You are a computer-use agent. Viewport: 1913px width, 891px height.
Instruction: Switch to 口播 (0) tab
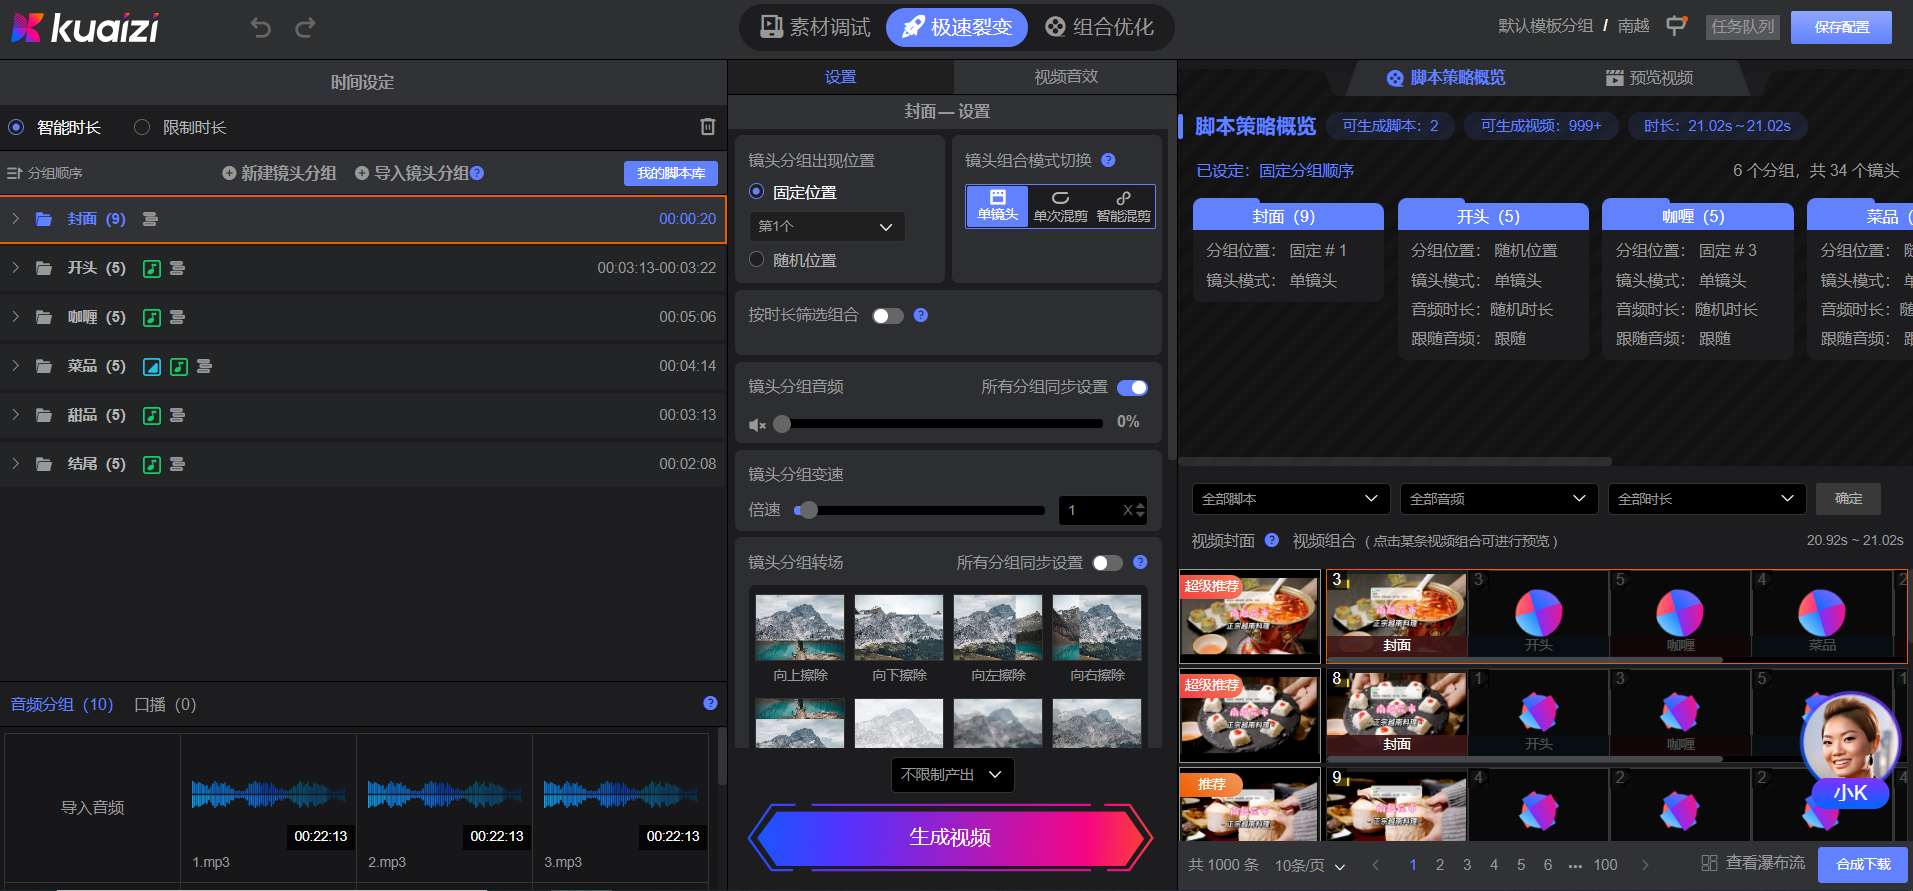165,704
